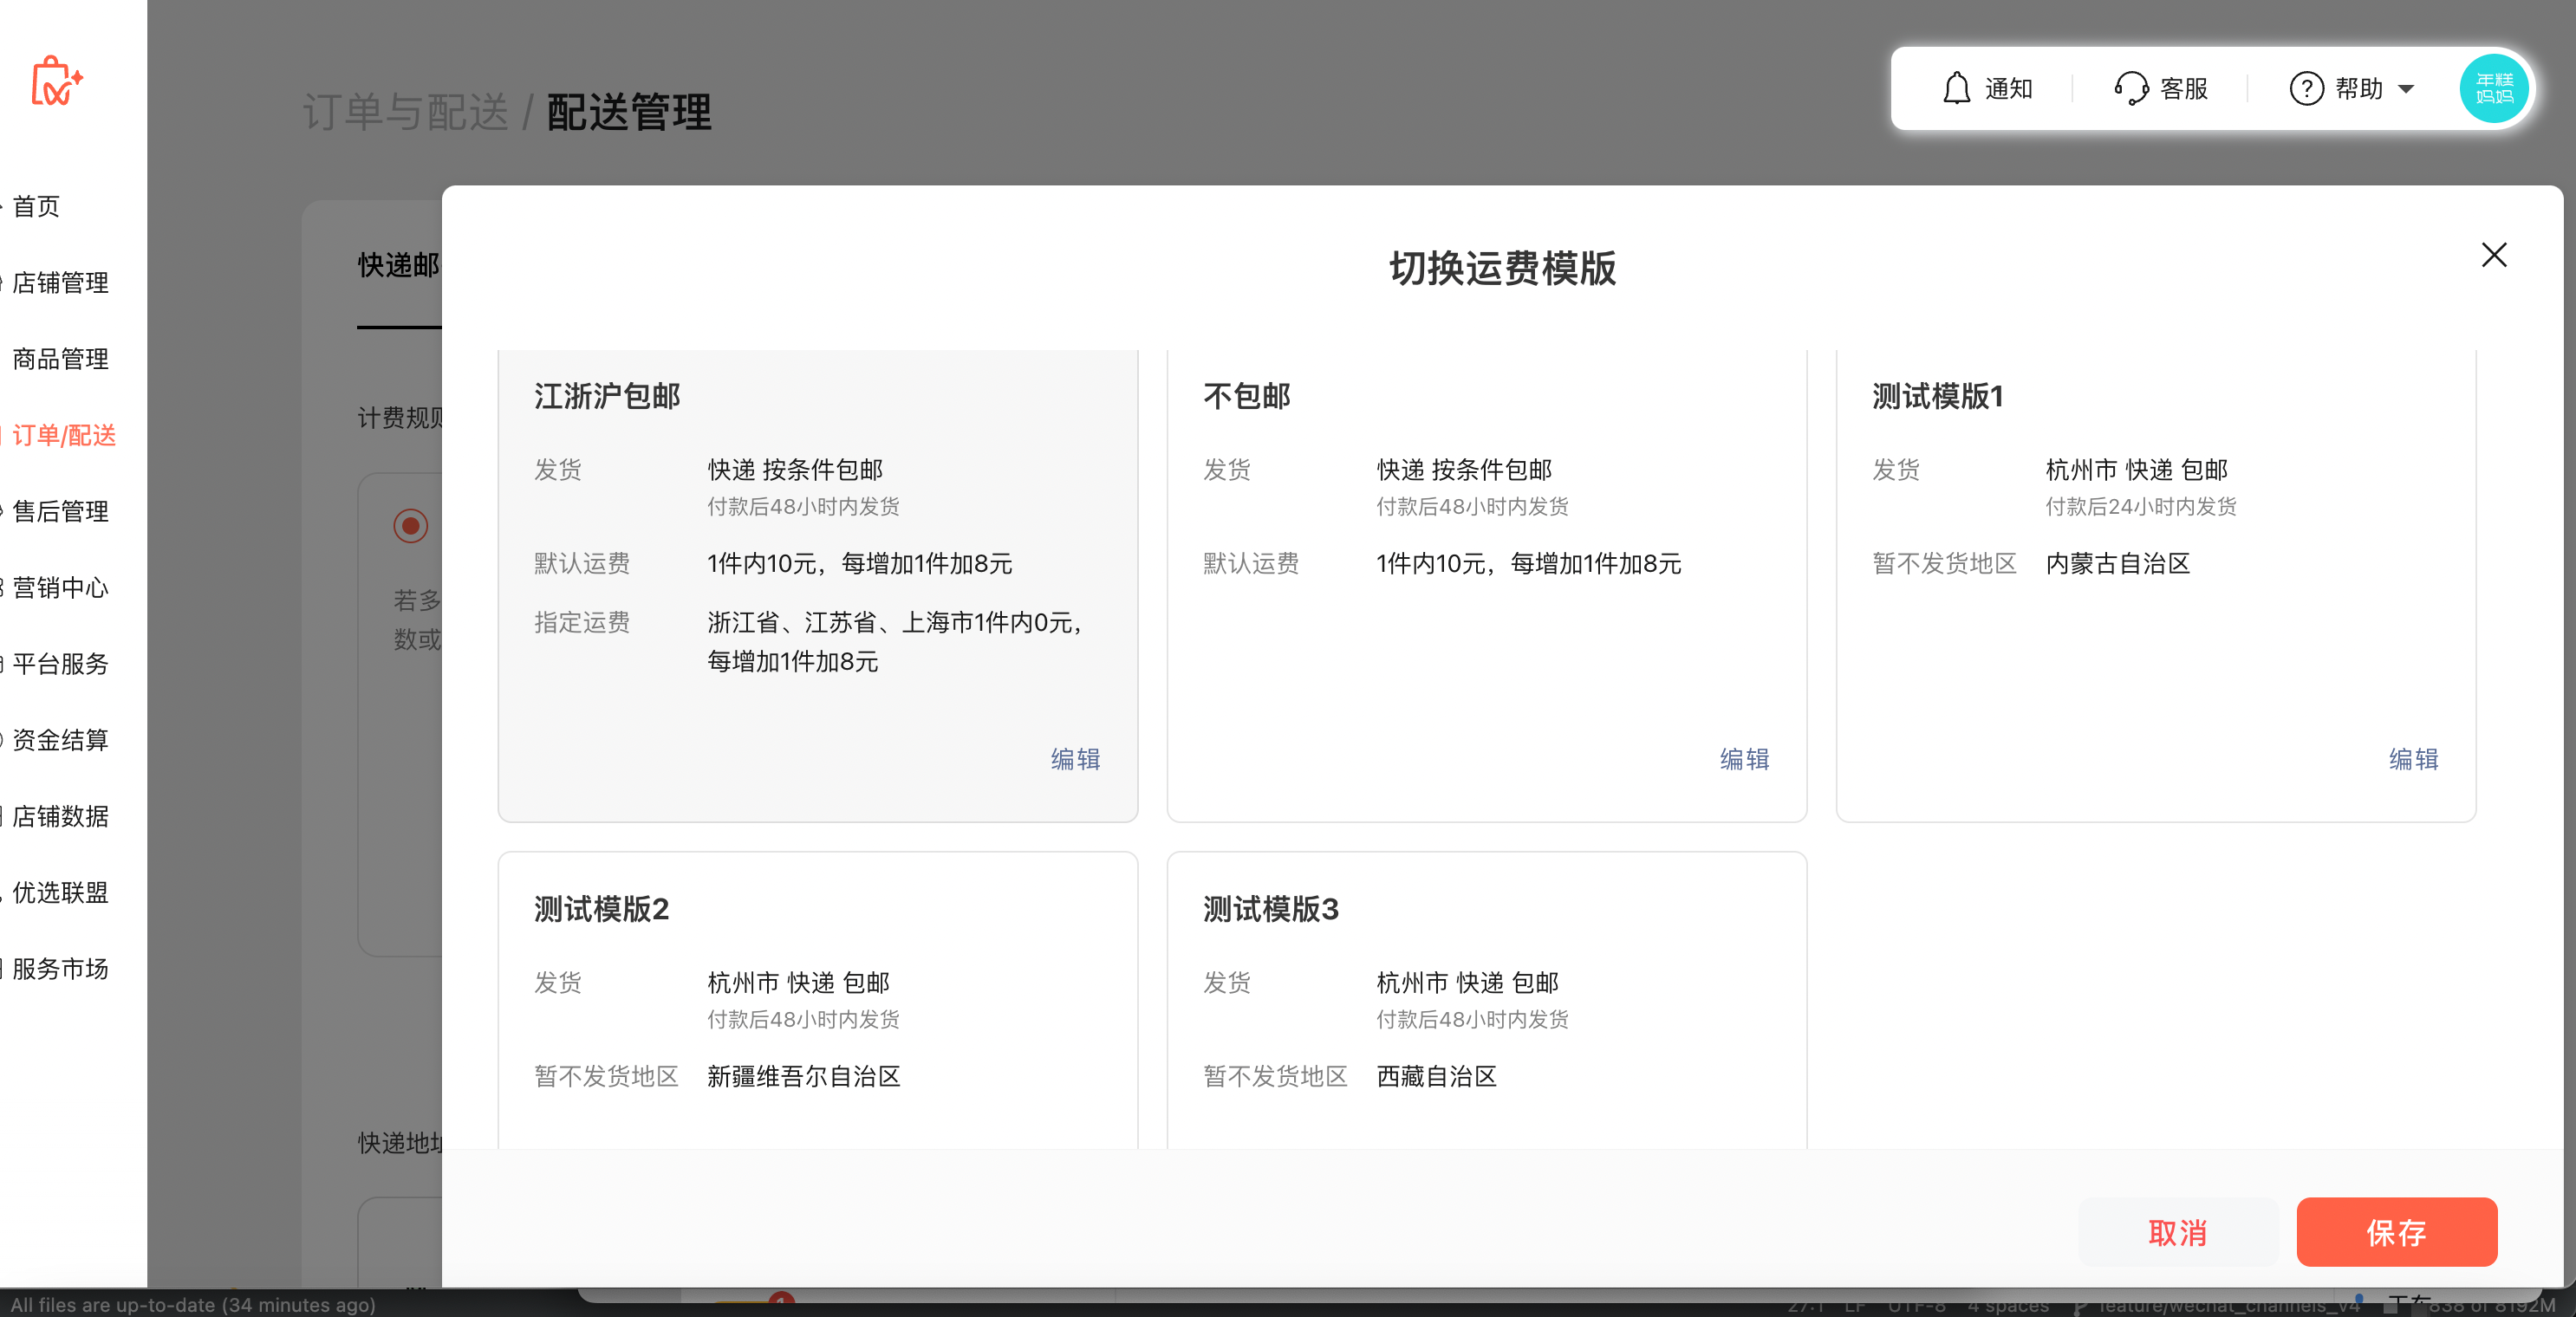
Task: Open 资金结算 in sidebar
Action: (60, 740)
